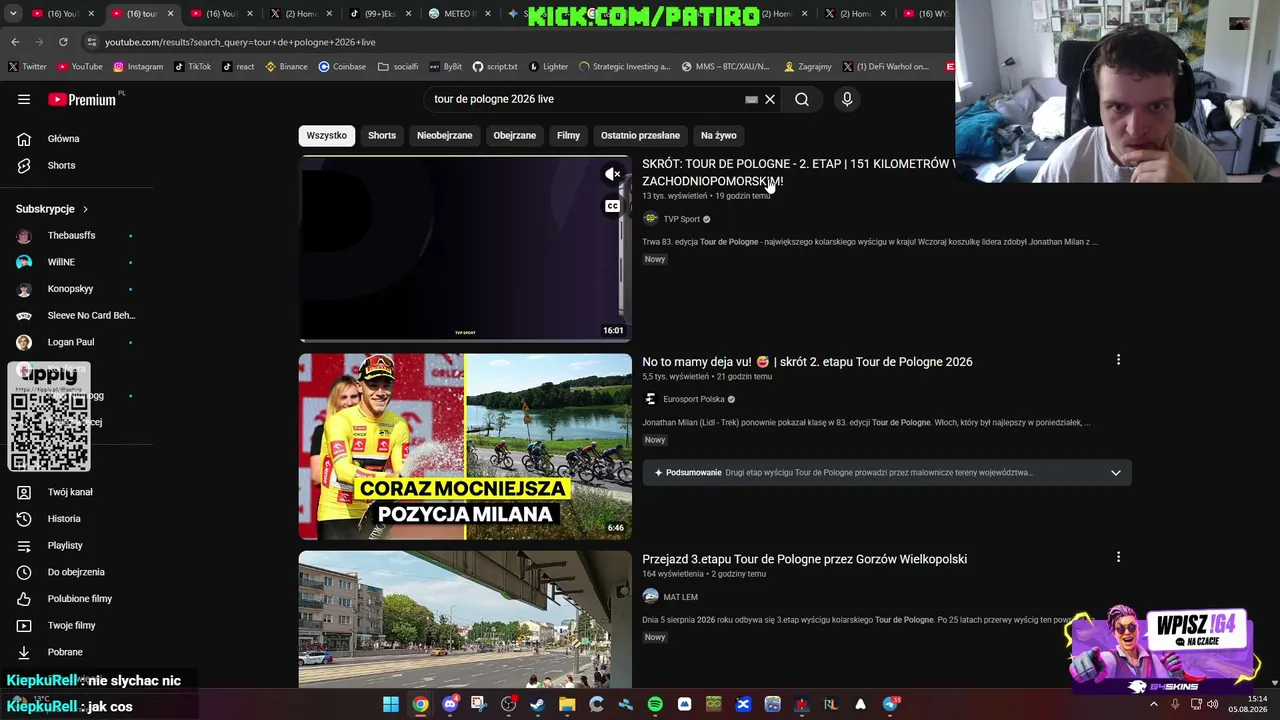This screenshot has height=720, width=1280.
Task: Open the Binance bookmark
Action: click(286, 67)
